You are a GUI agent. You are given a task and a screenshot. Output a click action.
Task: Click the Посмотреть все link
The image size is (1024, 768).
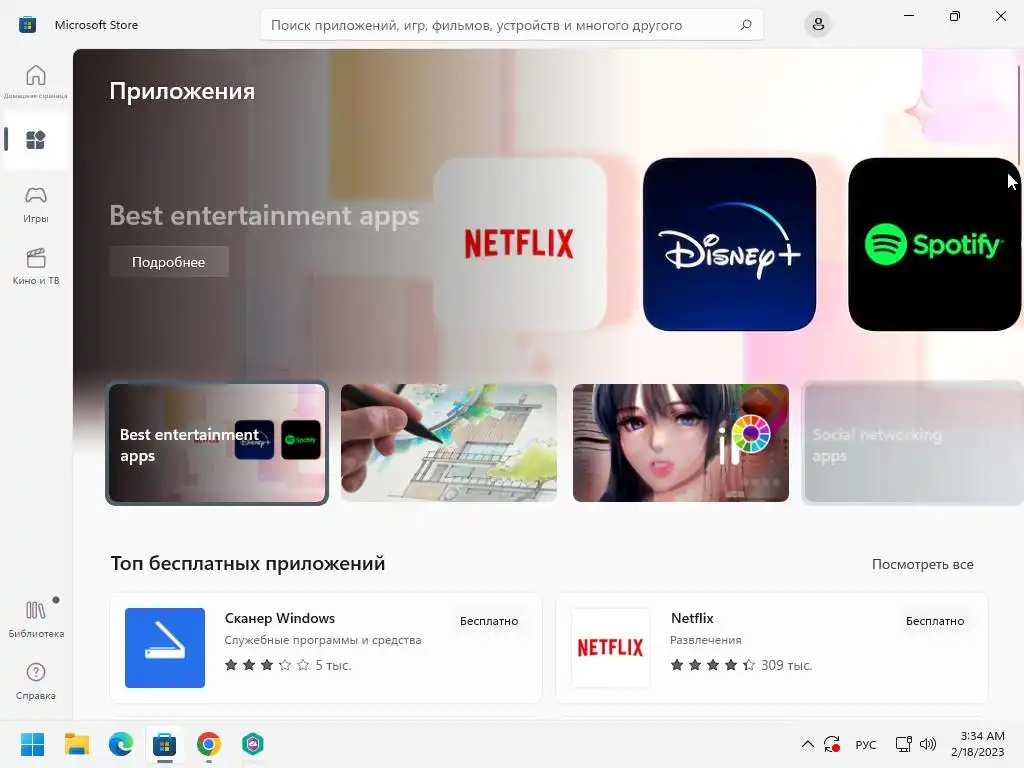coord(922,564)
